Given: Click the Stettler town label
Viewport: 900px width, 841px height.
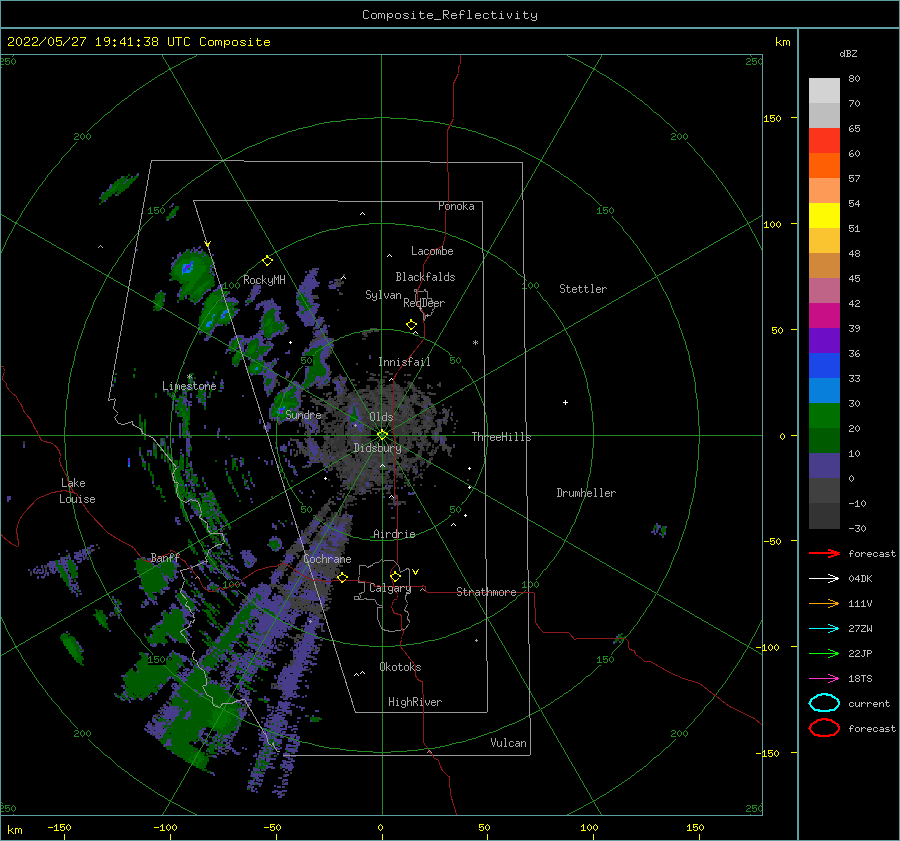Looking at the screenshot, I should pos(583,289).
